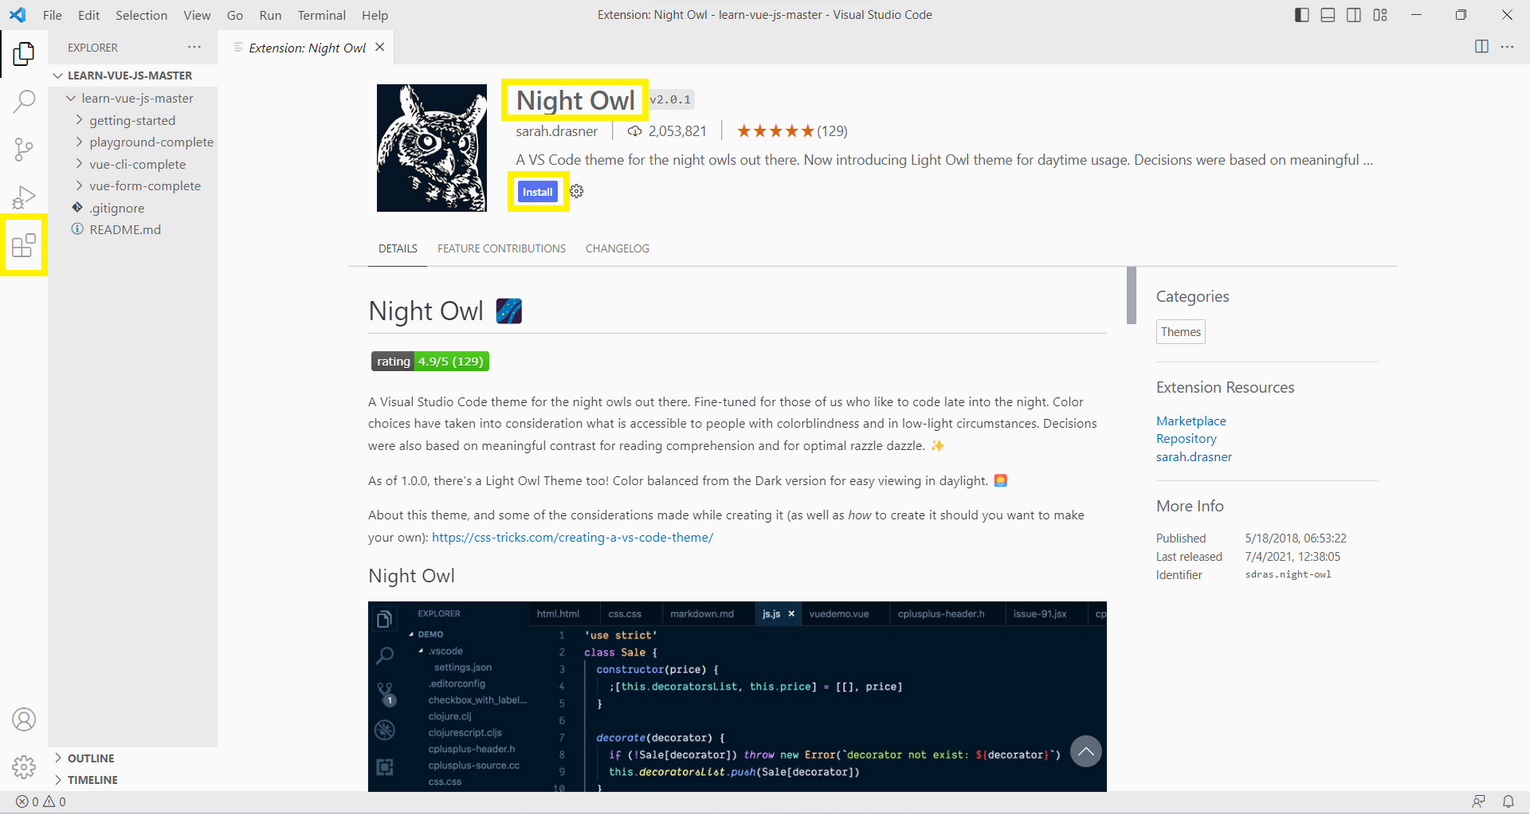
Task: Open the Repository resource link
Action: [1186, 439]
